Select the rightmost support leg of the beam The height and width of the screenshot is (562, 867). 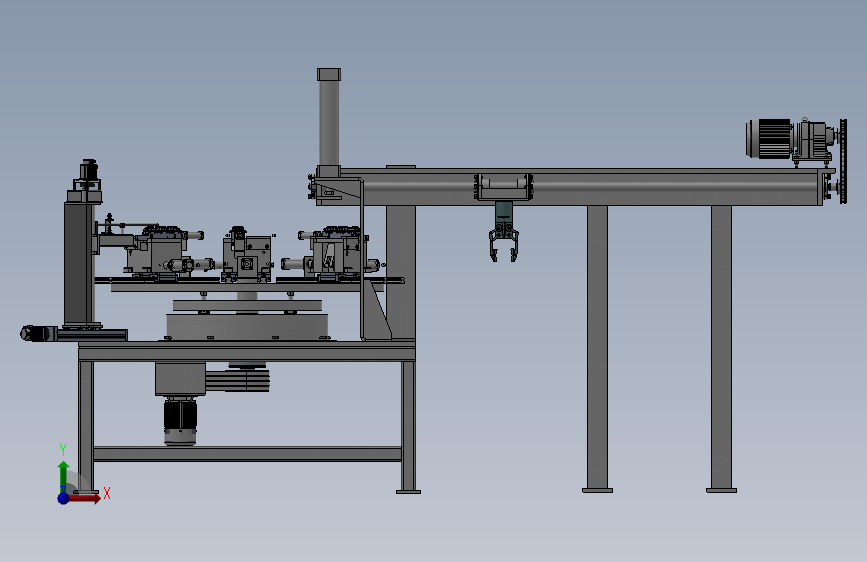coord(722,348)
